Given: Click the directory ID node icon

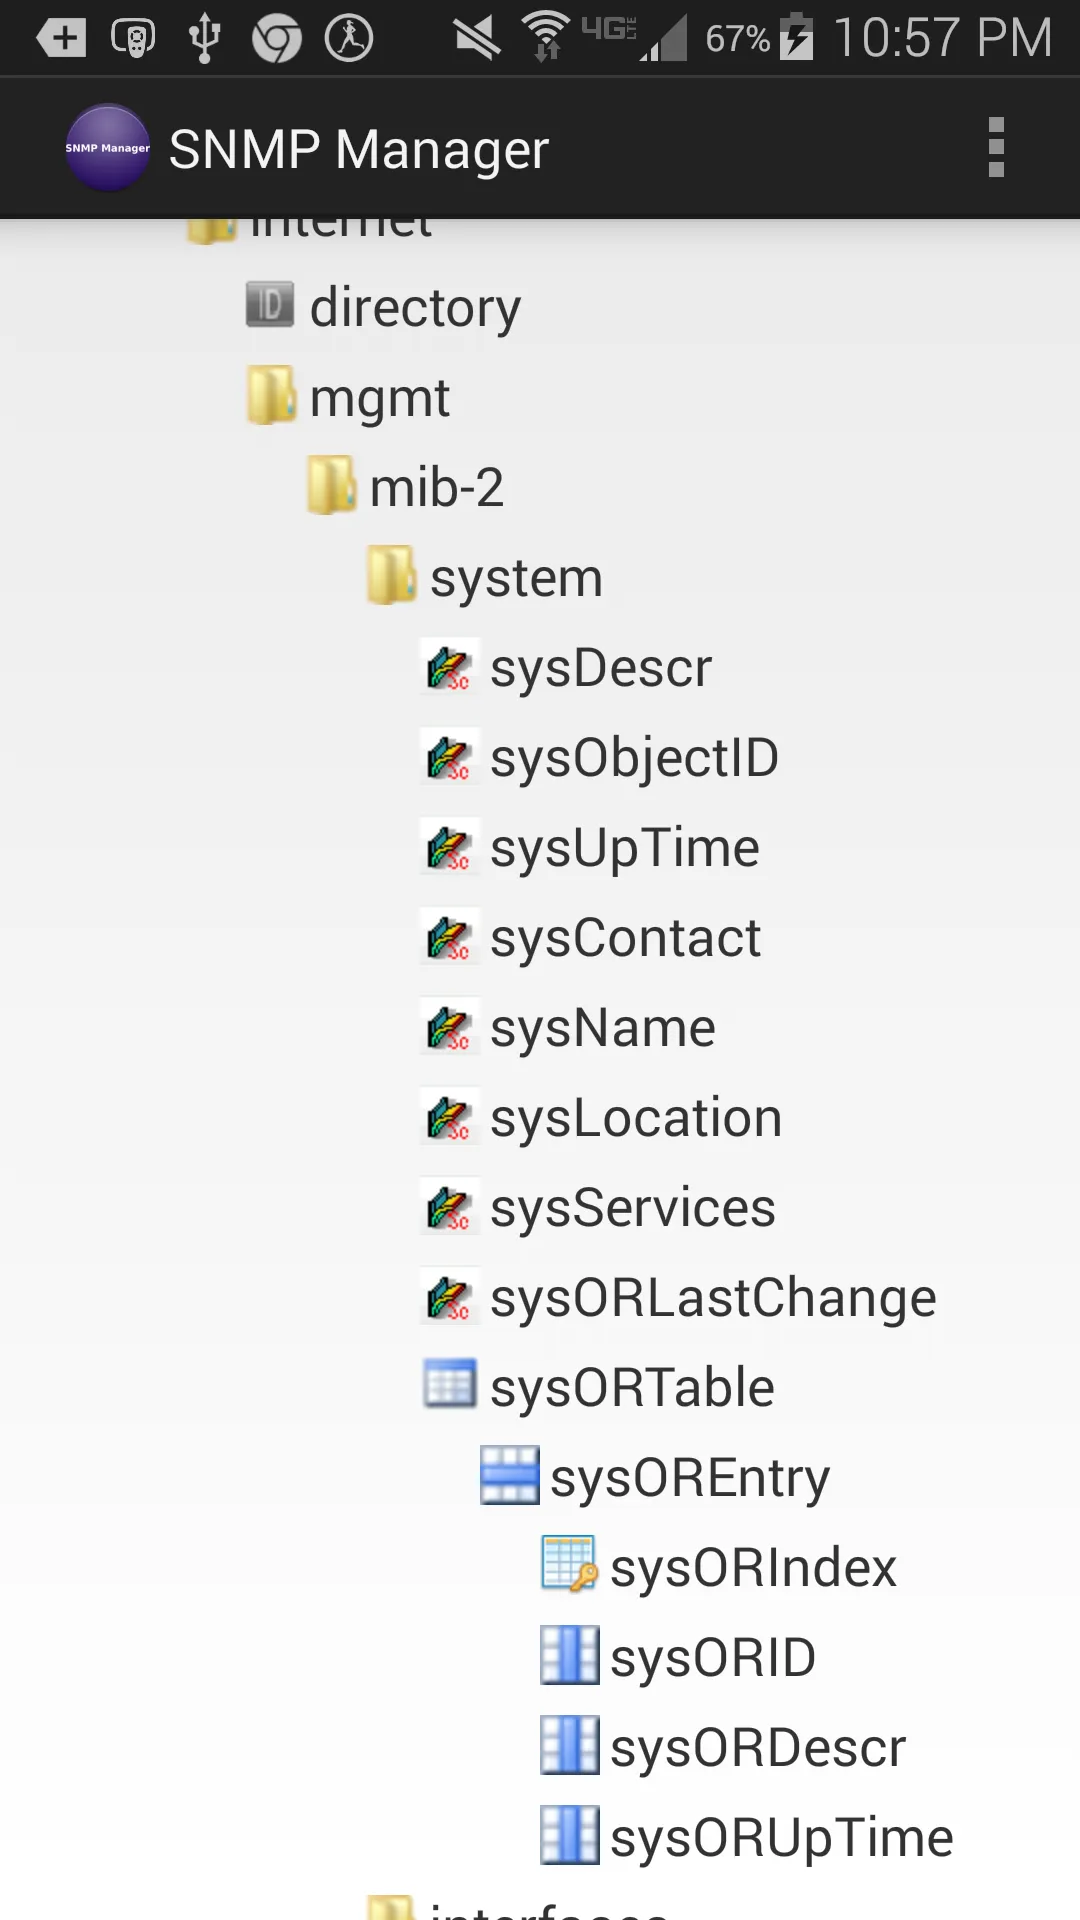Looking at the screenshot, I should pyautogui.click(x=270, y=305).
